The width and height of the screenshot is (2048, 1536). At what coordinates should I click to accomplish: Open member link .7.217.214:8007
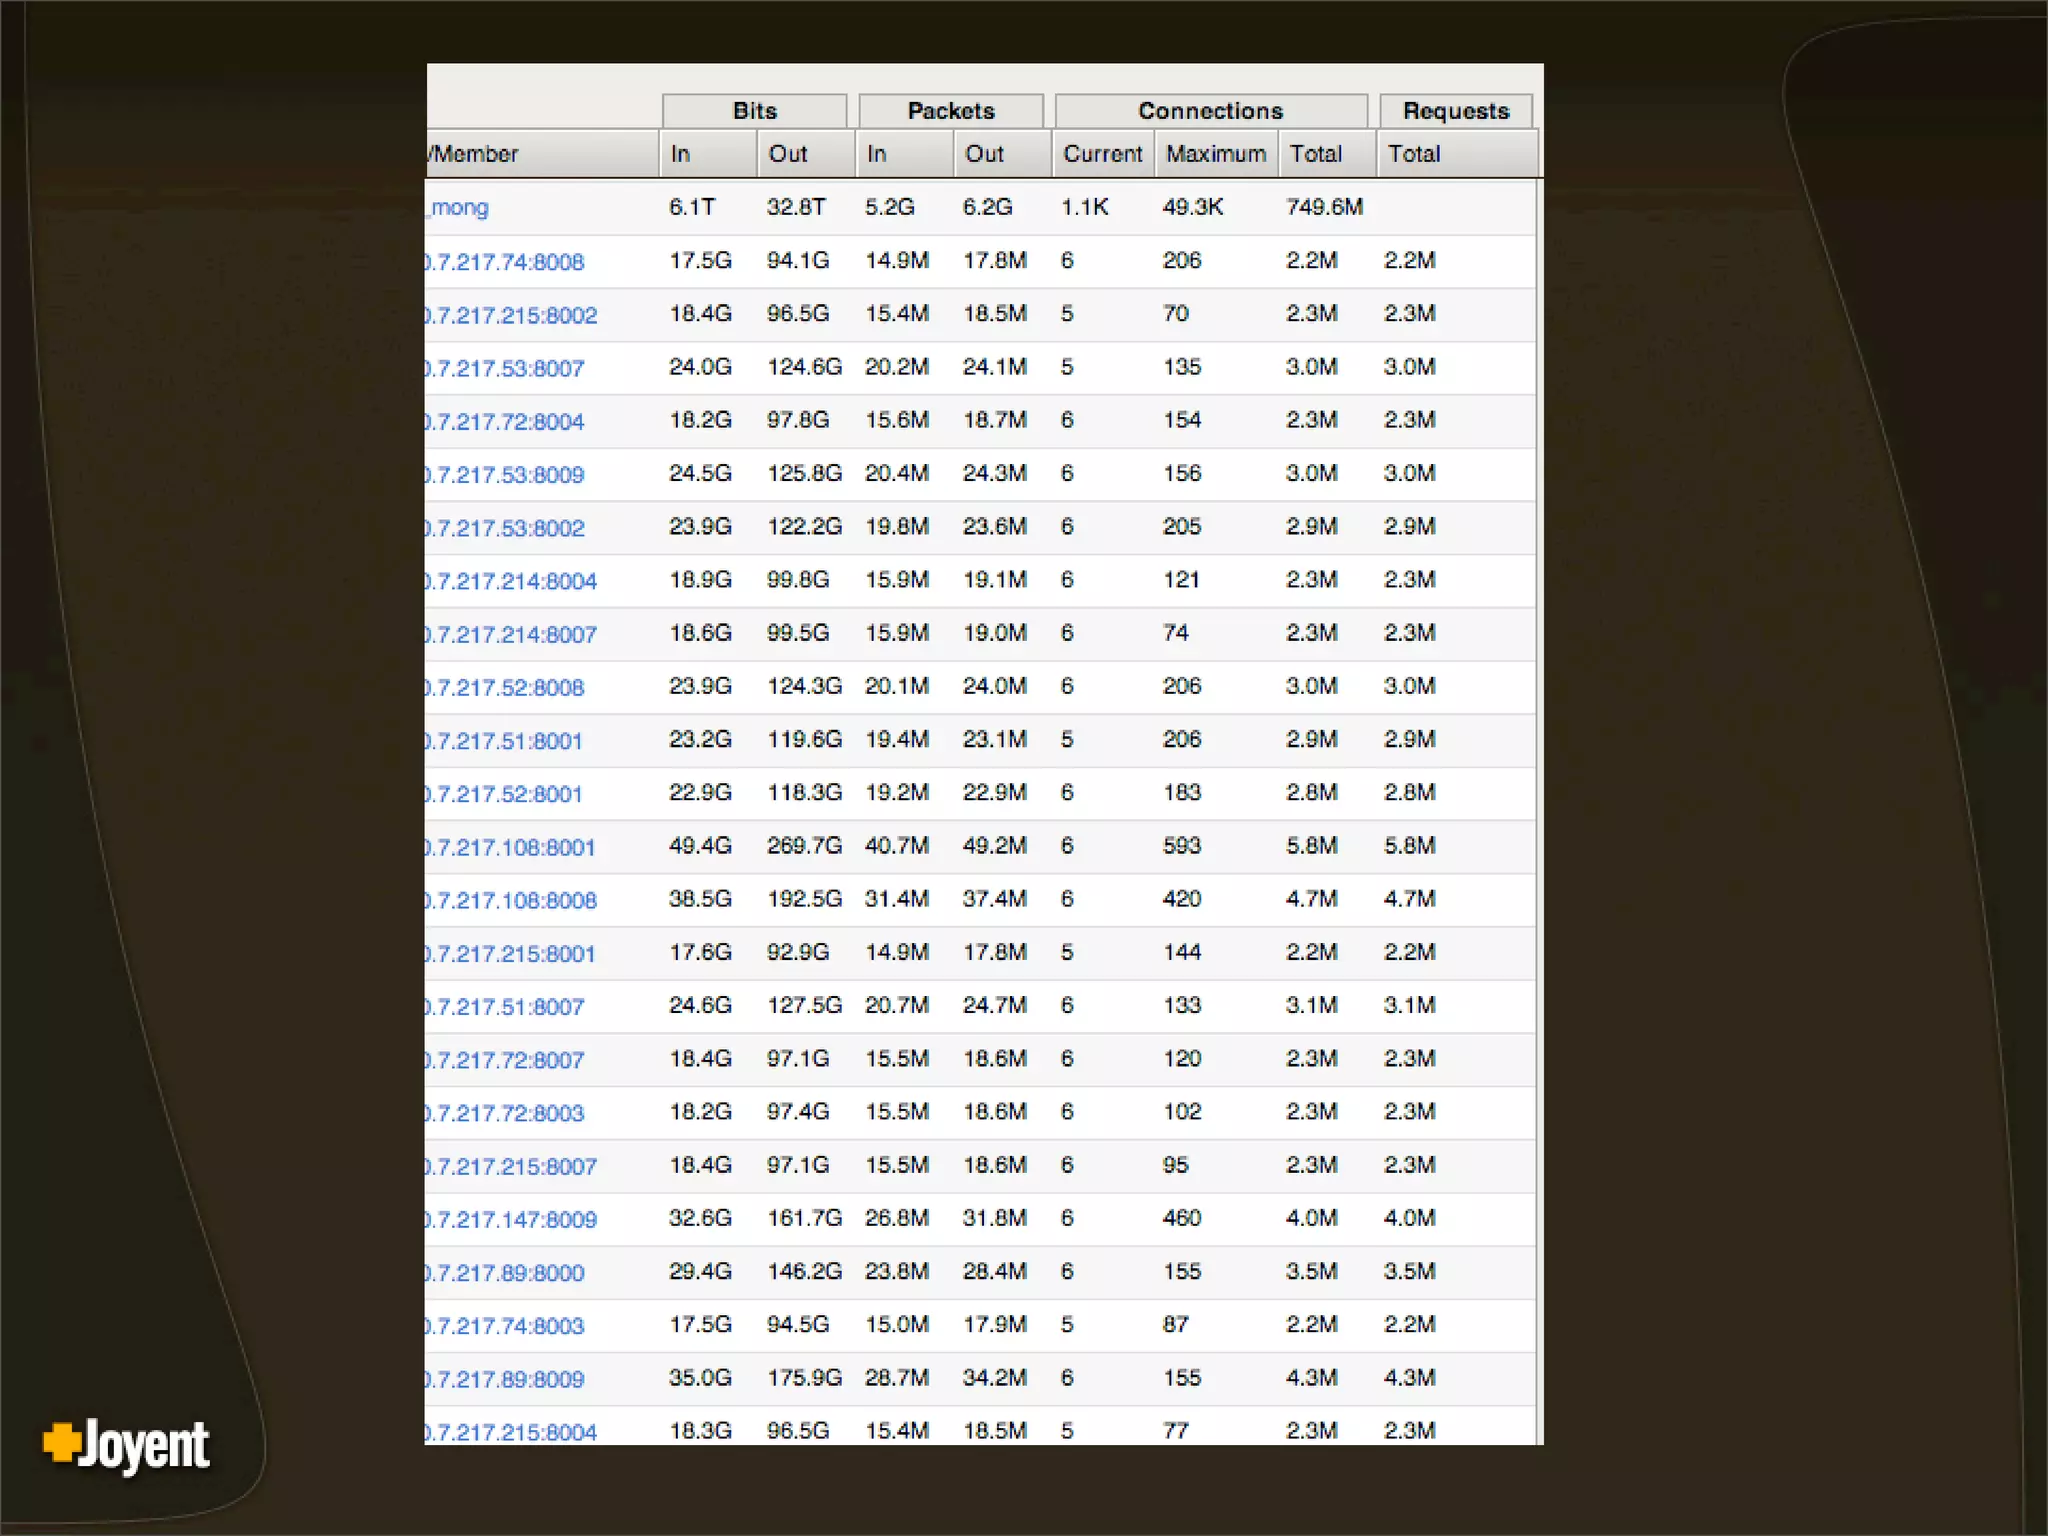pyautogui.click(x=512, y=634)
